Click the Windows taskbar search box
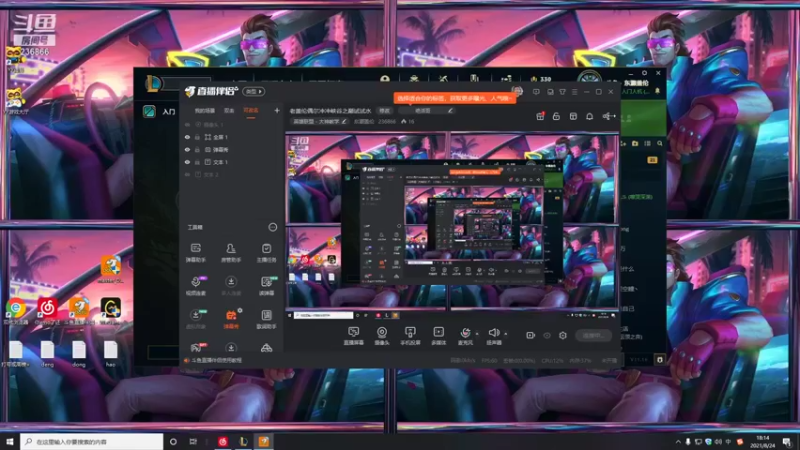Screen dimensions: 800x450 92,441
